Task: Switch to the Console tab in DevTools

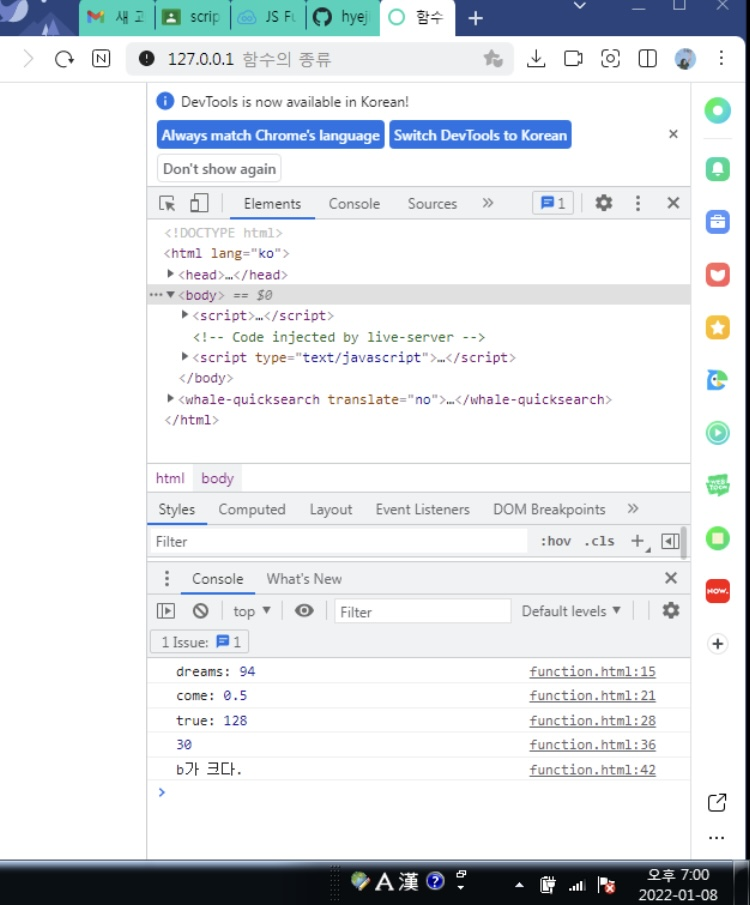Action: pyautogui.click(x=354, y=204)
